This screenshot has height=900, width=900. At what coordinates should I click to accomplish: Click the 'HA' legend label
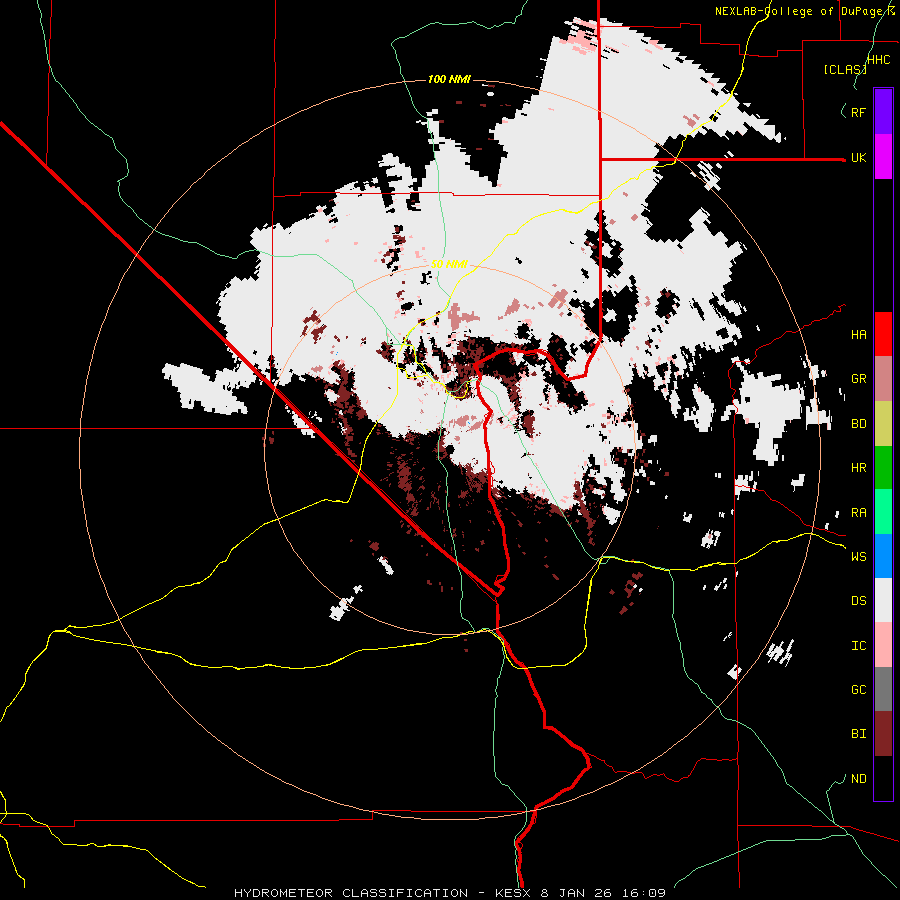coord(858,334)
